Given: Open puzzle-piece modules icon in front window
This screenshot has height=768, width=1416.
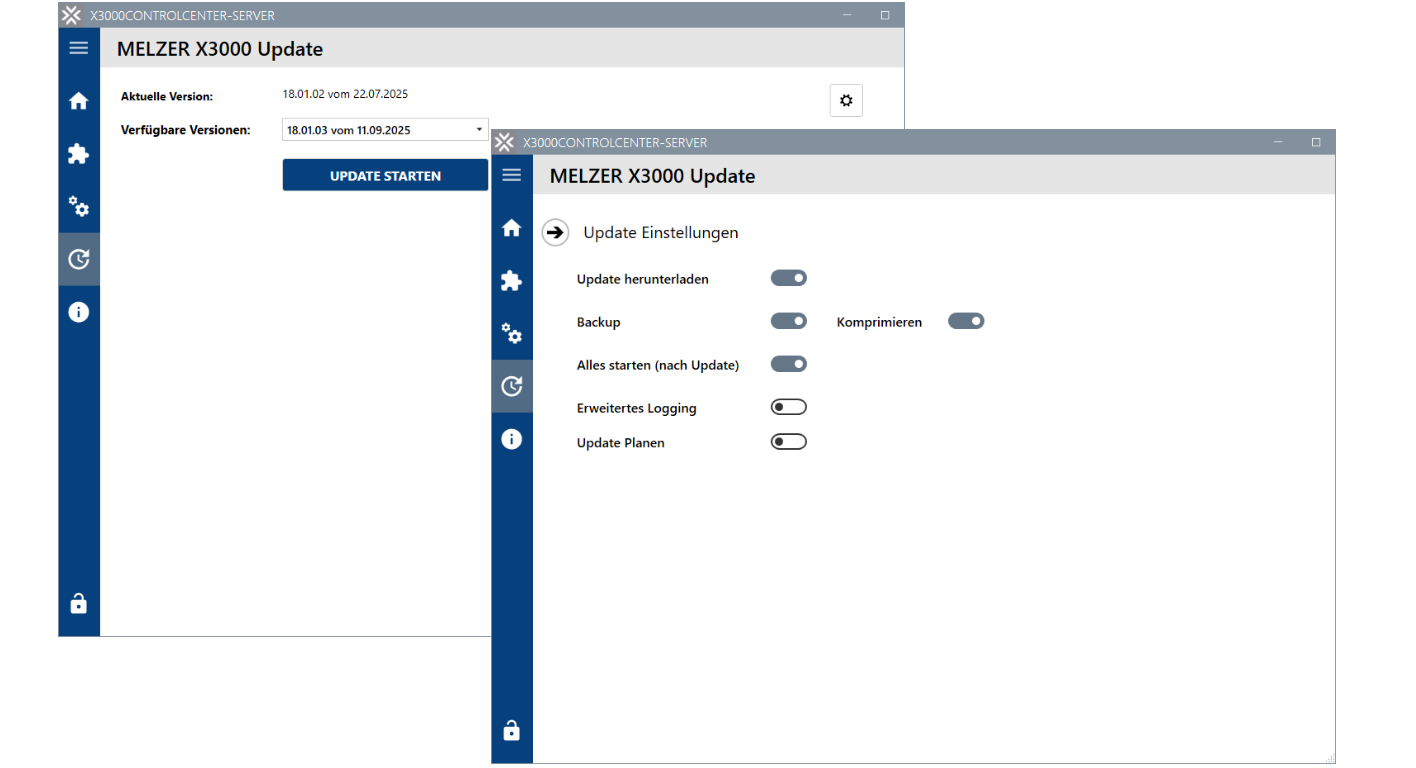Looking at the screenshot, I should 511,280.
